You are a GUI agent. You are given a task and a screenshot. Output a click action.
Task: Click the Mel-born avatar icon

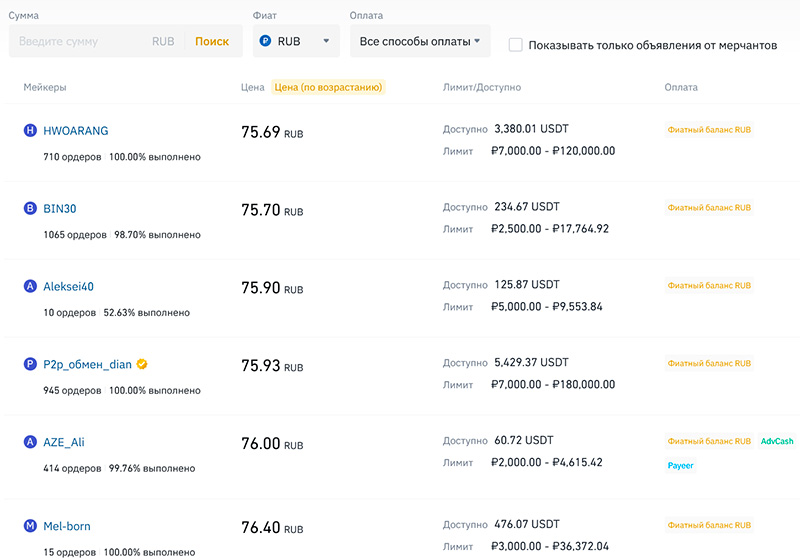(x=30, y=526)
